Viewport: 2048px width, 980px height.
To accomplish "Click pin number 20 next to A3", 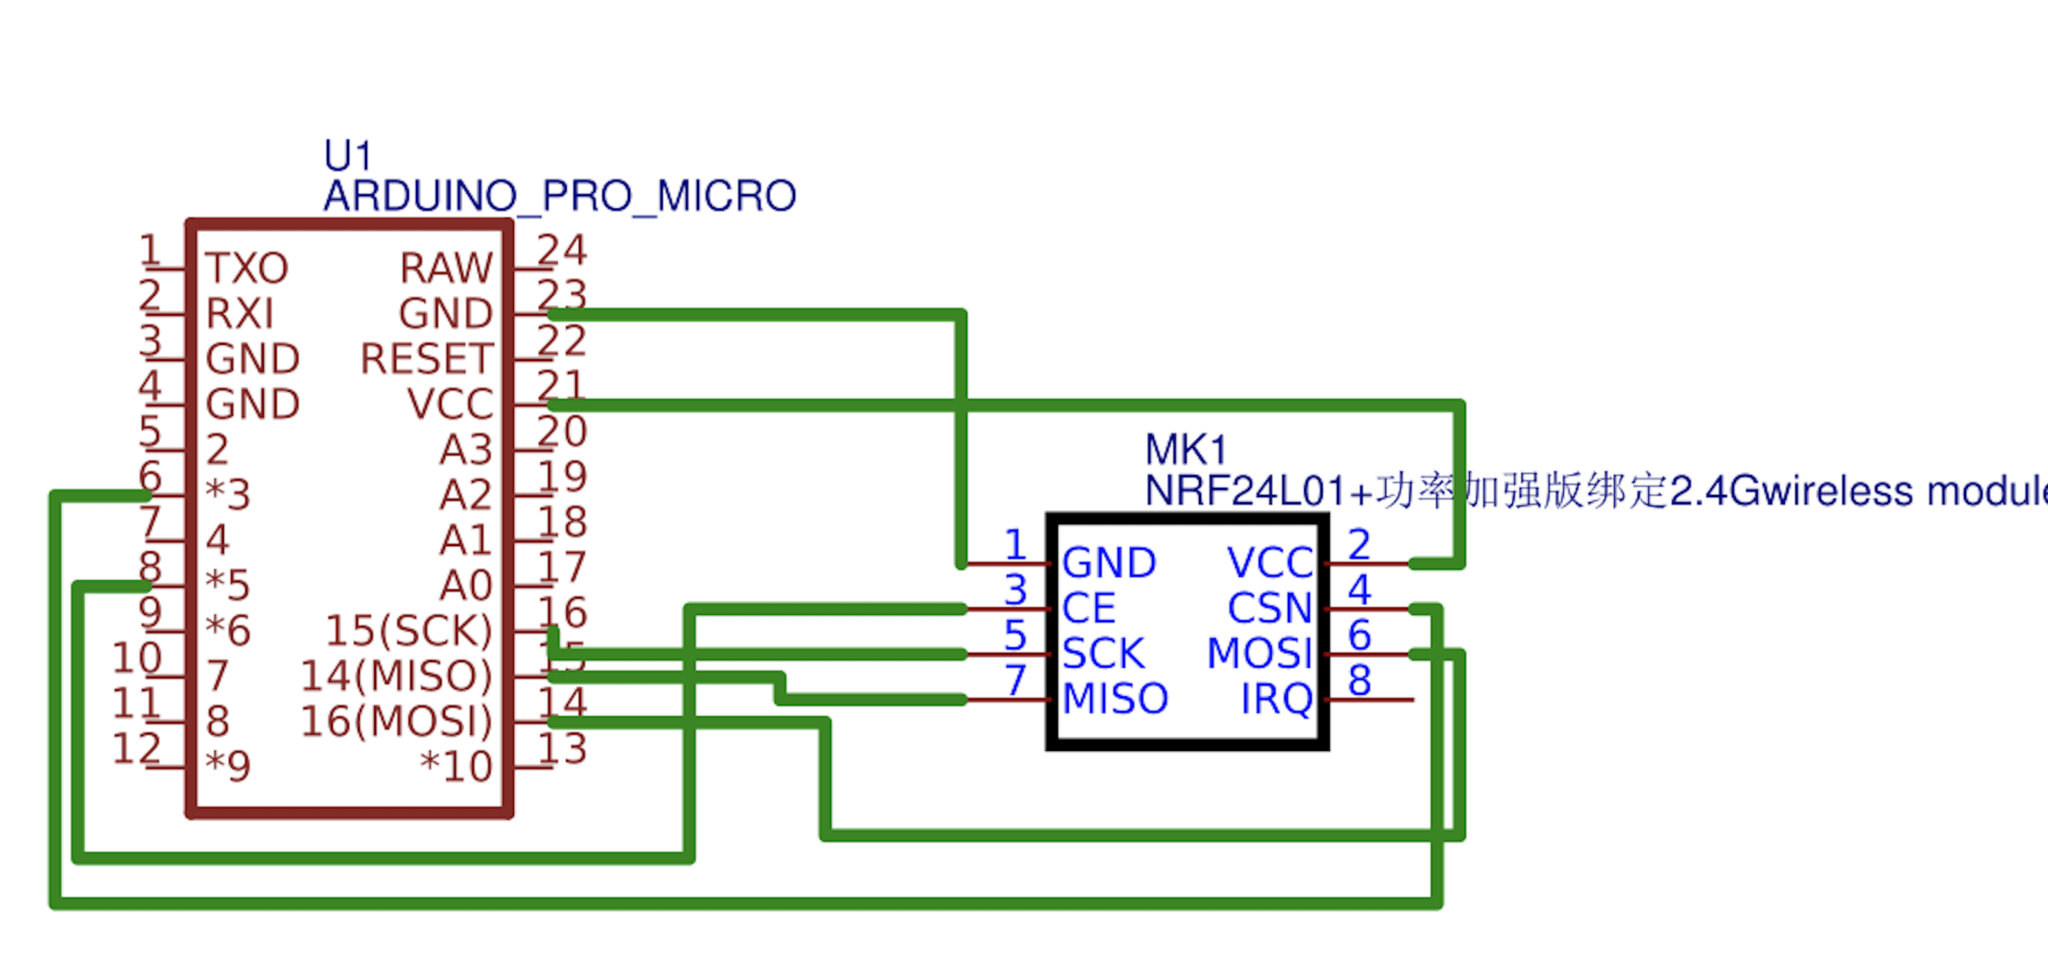I will click(562, 432).
